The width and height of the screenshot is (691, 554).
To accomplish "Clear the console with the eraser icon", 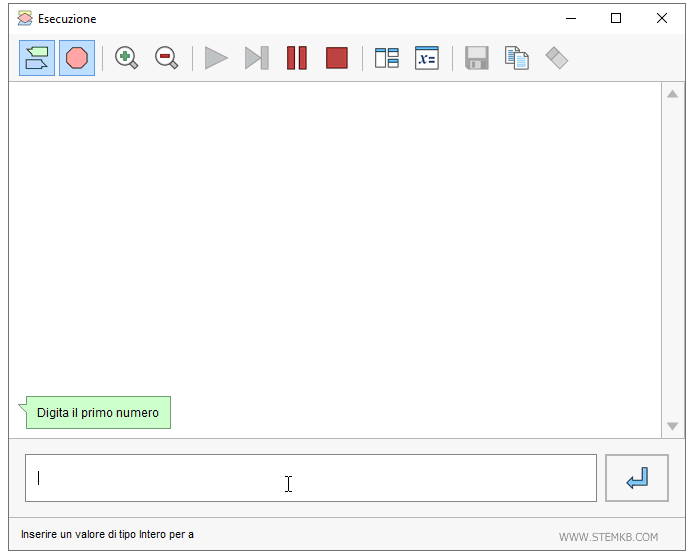I will 557,58.
